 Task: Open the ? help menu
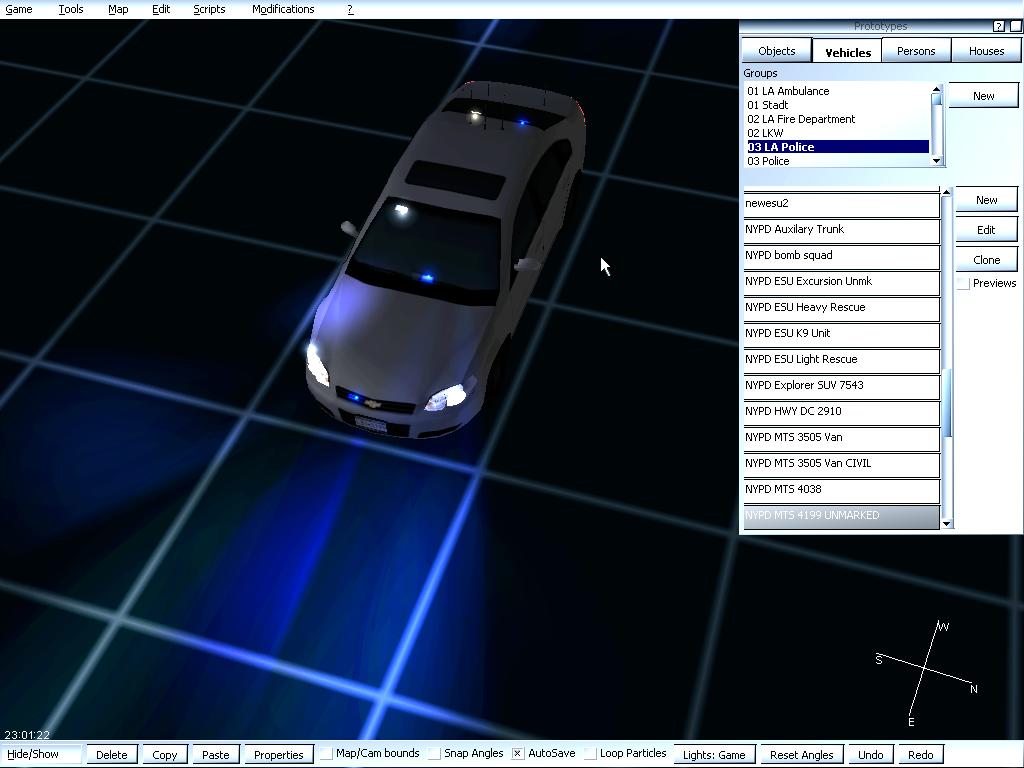(350, 9)
